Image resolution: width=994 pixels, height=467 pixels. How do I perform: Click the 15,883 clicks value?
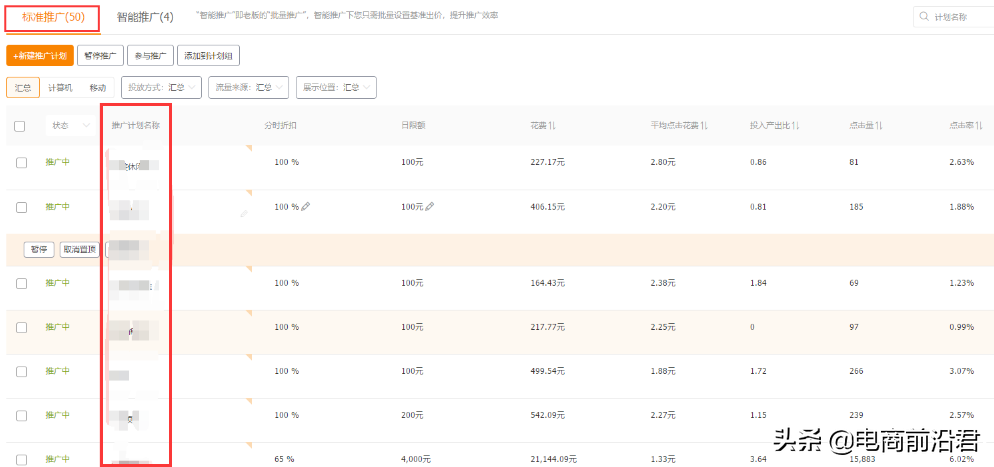(x=861, y=459)
